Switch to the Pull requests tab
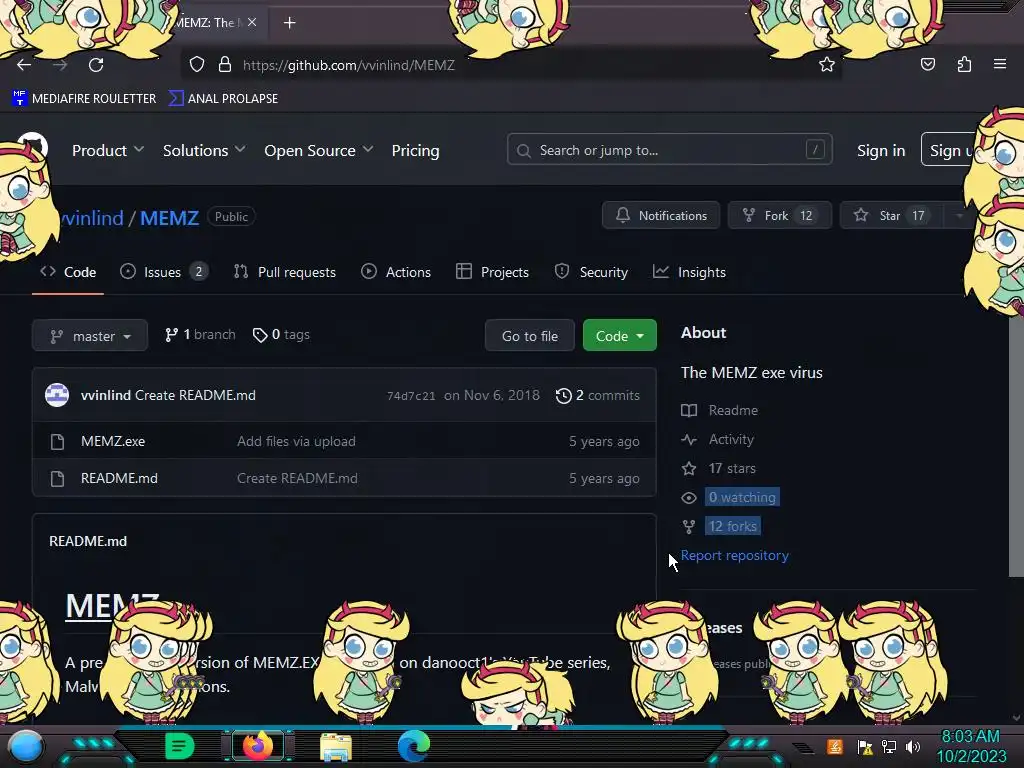The image size is (1024, 768). click(285, 272)
